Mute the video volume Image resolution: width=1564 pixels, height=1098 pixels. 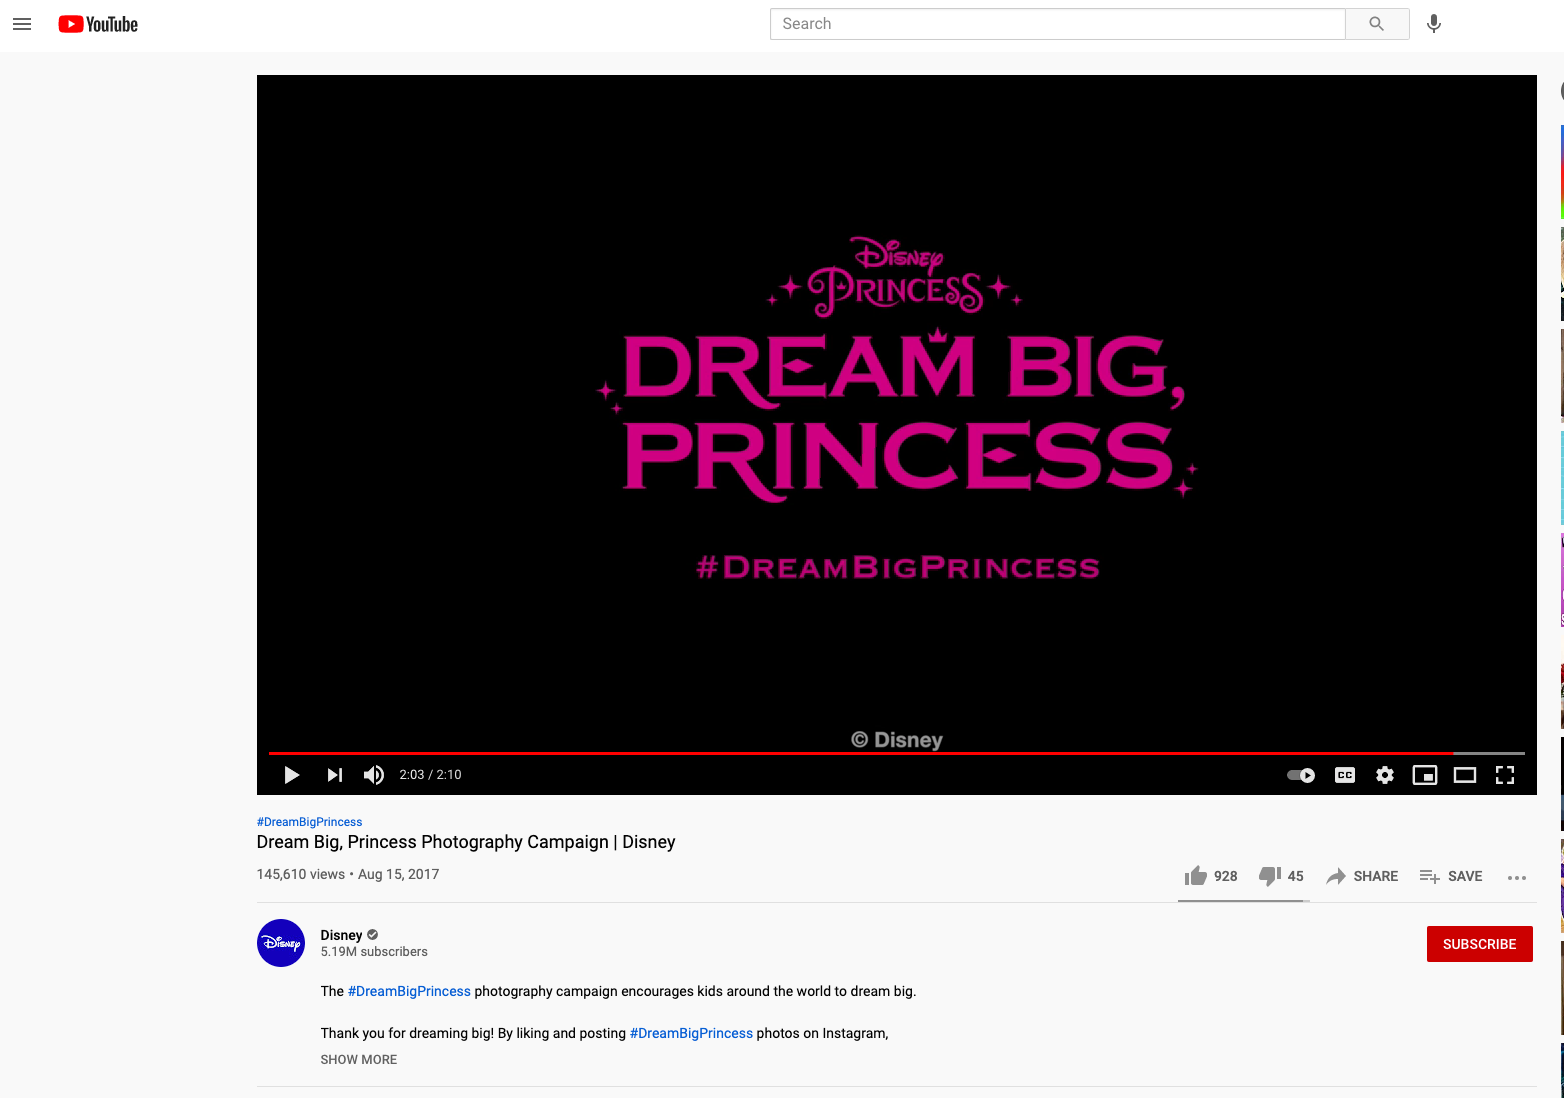pos(374,775)
